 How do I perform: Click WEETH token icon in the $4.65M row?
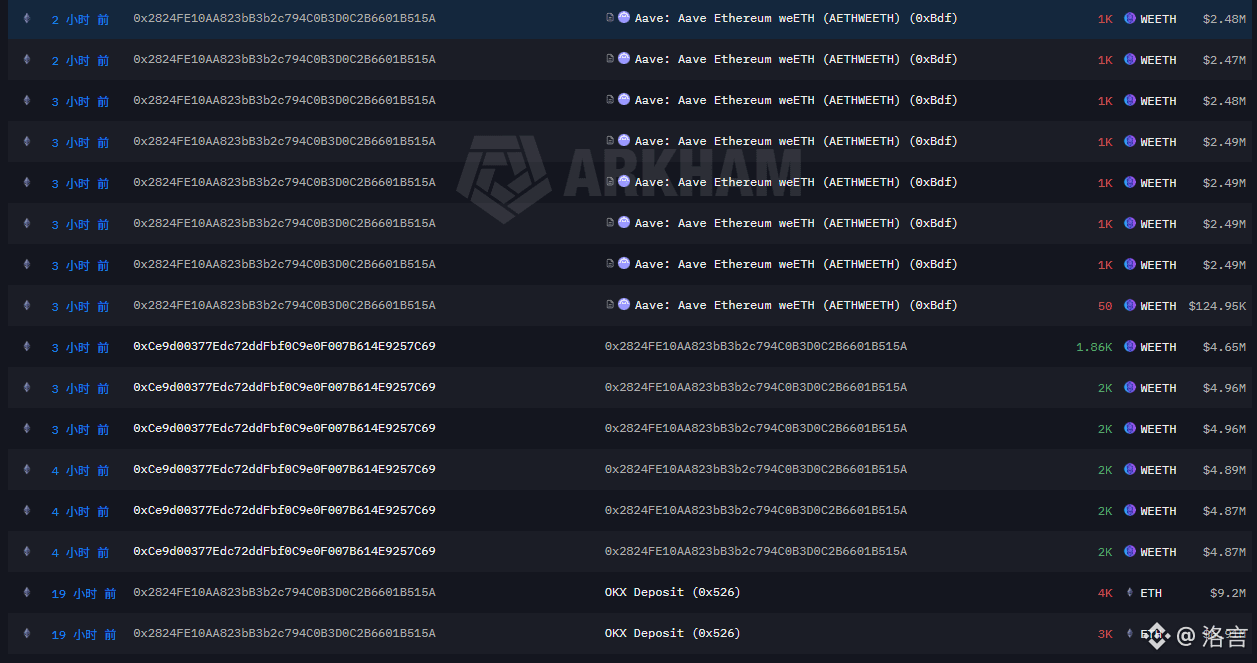(1130, 347)
